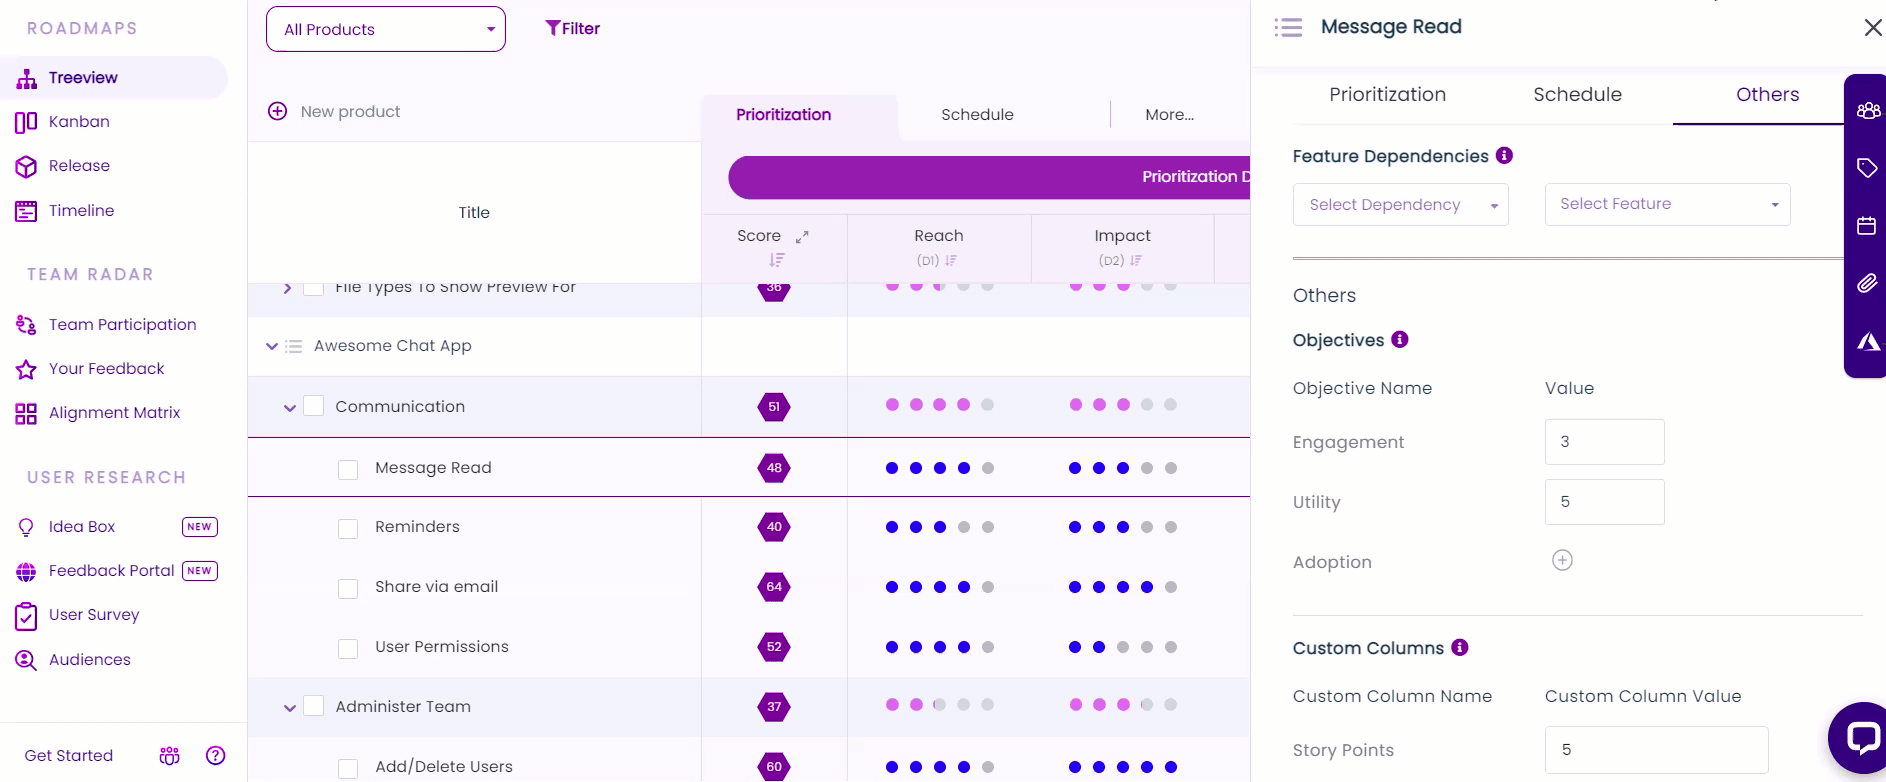Open the help question mark icon

click(215, 755)
